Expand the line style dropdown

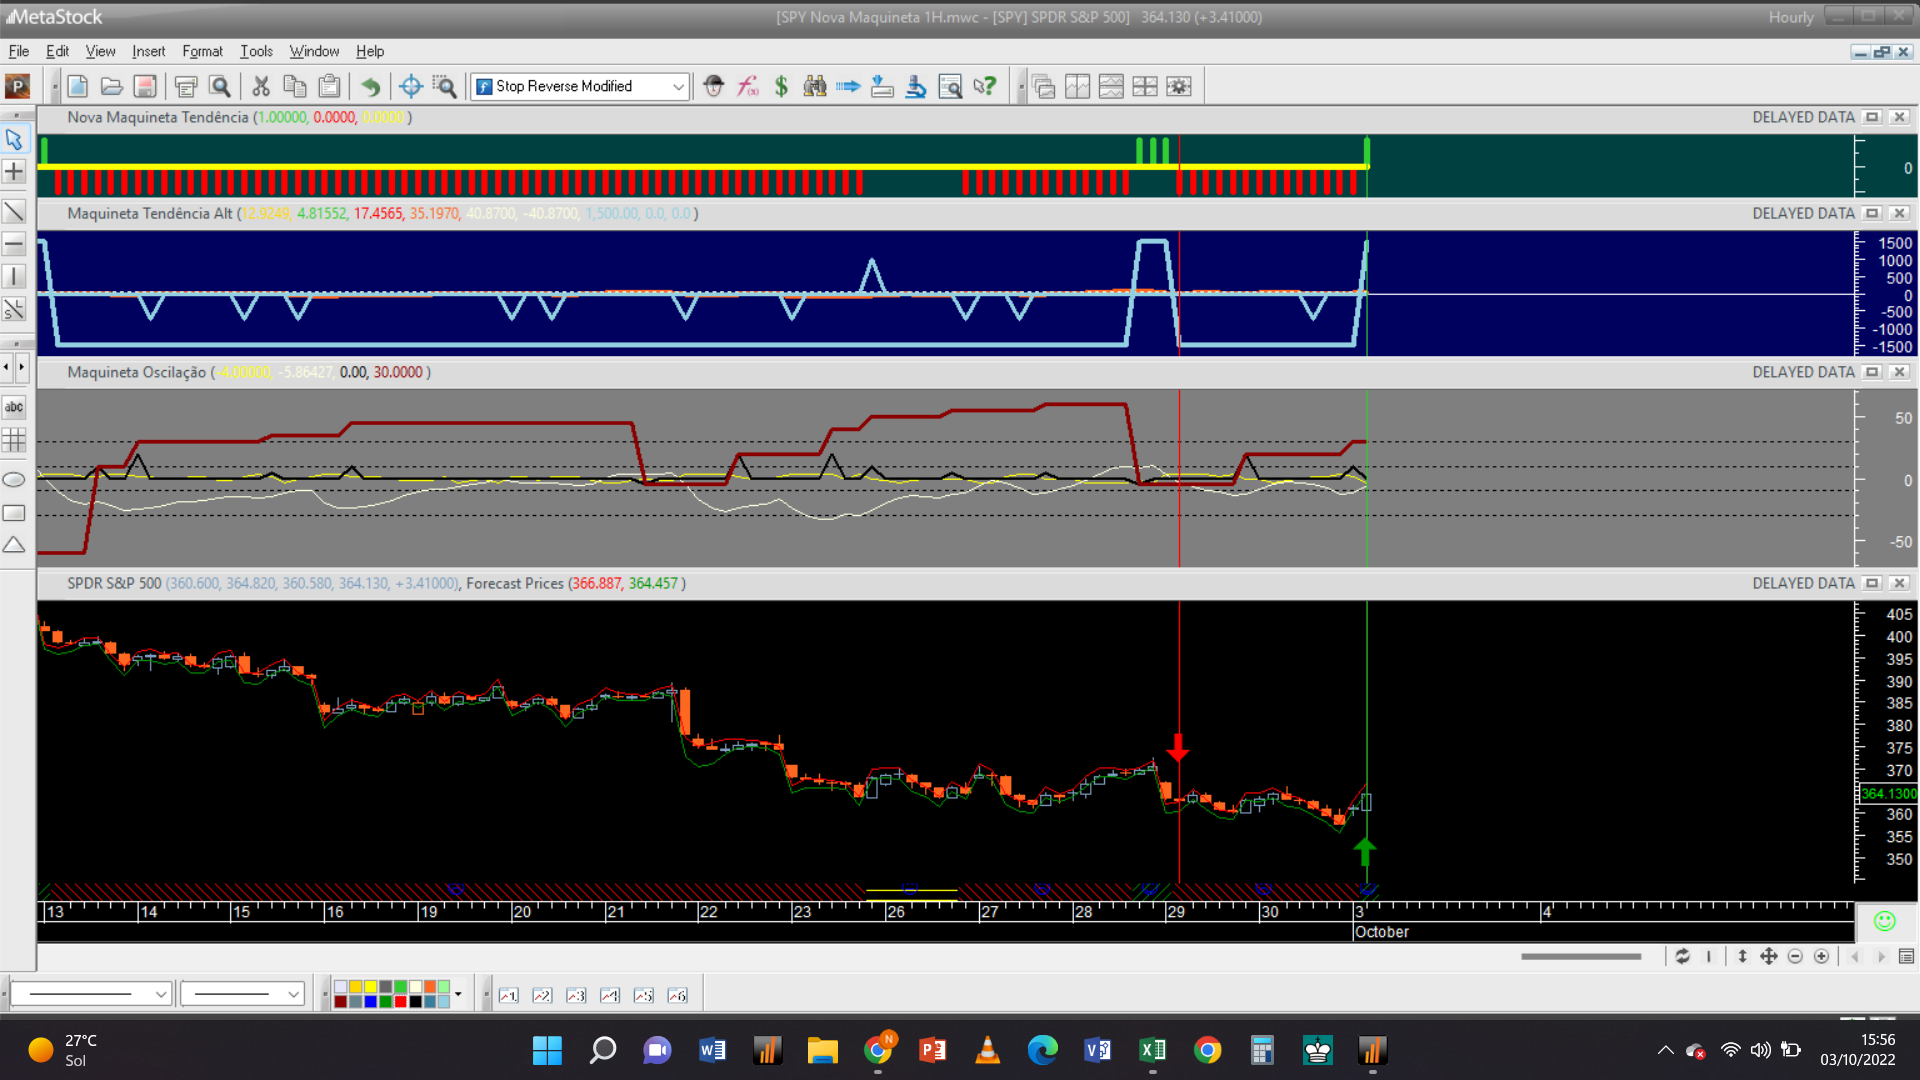coord(160,994)
